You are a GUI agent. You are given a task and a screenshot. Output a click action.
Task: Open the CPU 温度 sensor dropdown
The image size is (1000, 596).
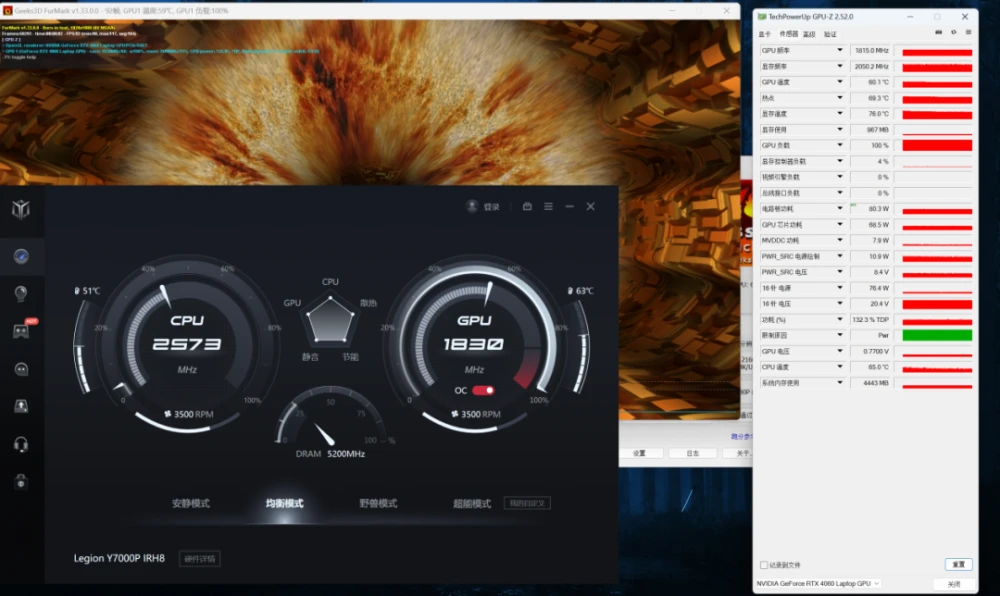(x=839, y=367)
